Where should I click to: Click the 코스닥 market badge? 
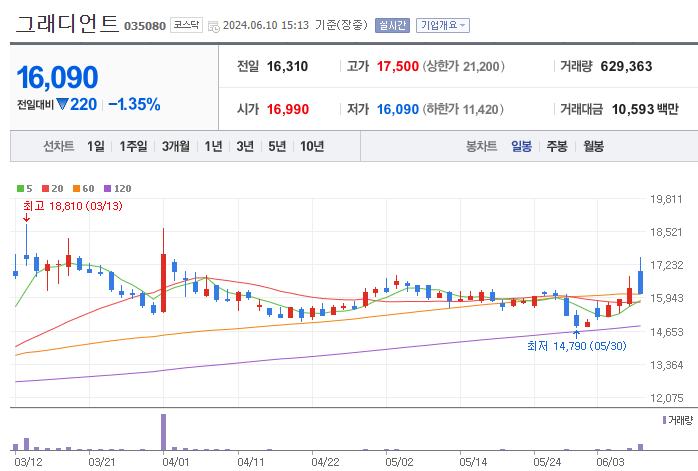tap(186, 25)
